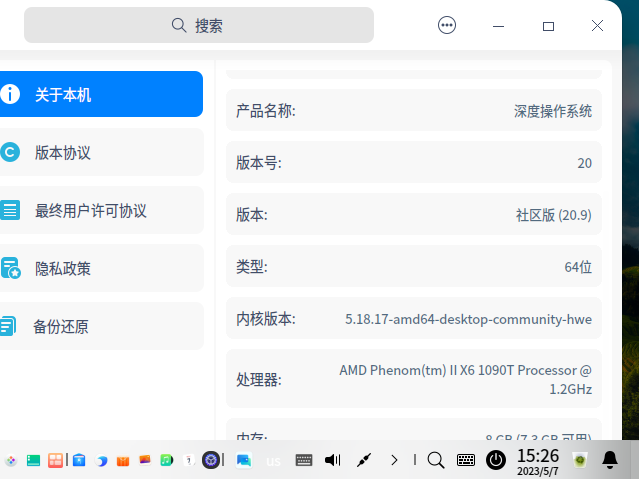639x479 pixels.
Task: Click the 版本号 value 20
Action: 584,163
